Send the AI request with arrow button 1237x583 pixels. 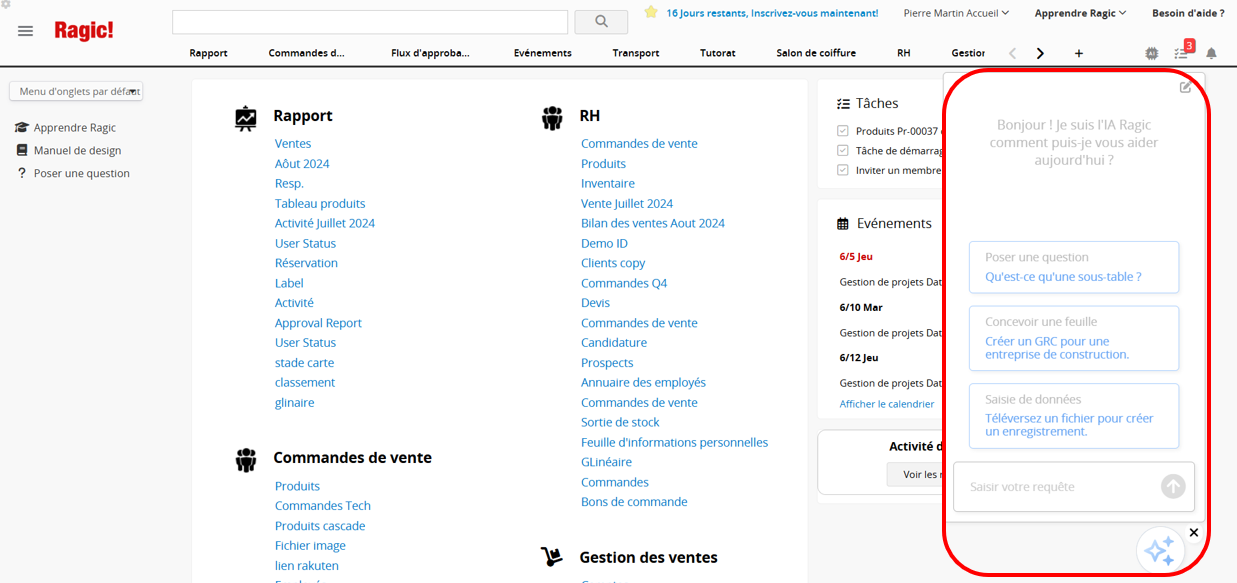point(1173,486)
